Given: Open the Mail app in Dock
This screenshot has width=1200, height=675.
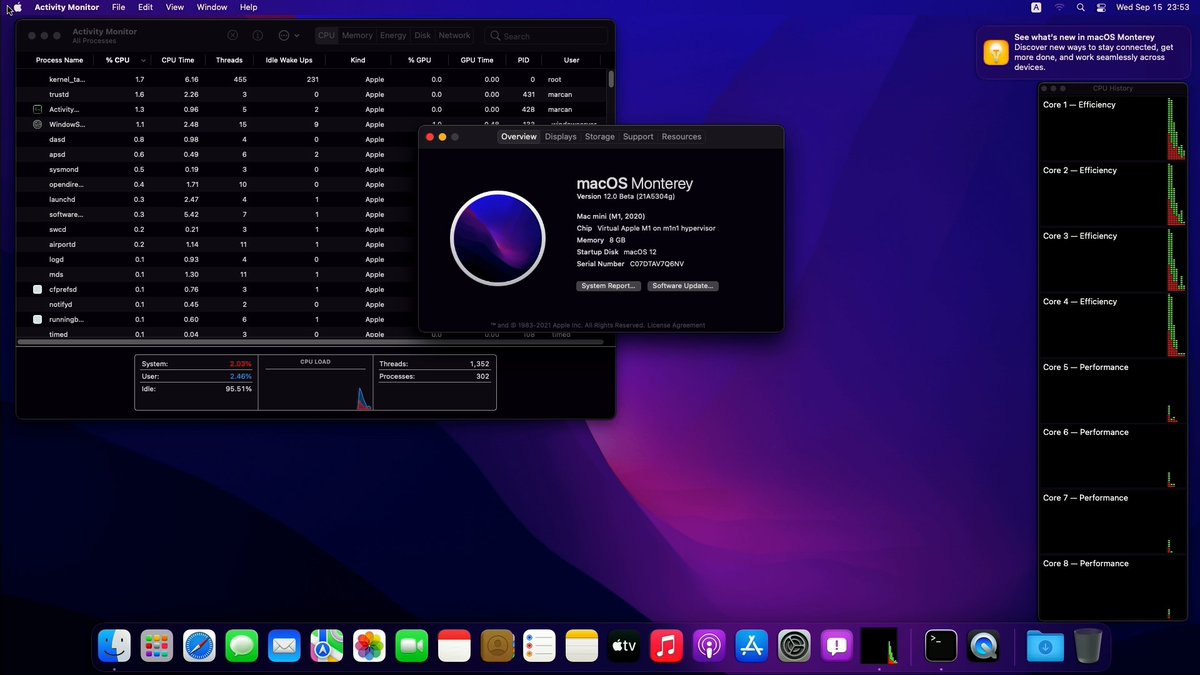Looking at the screenshot, I should click(284, 646).
